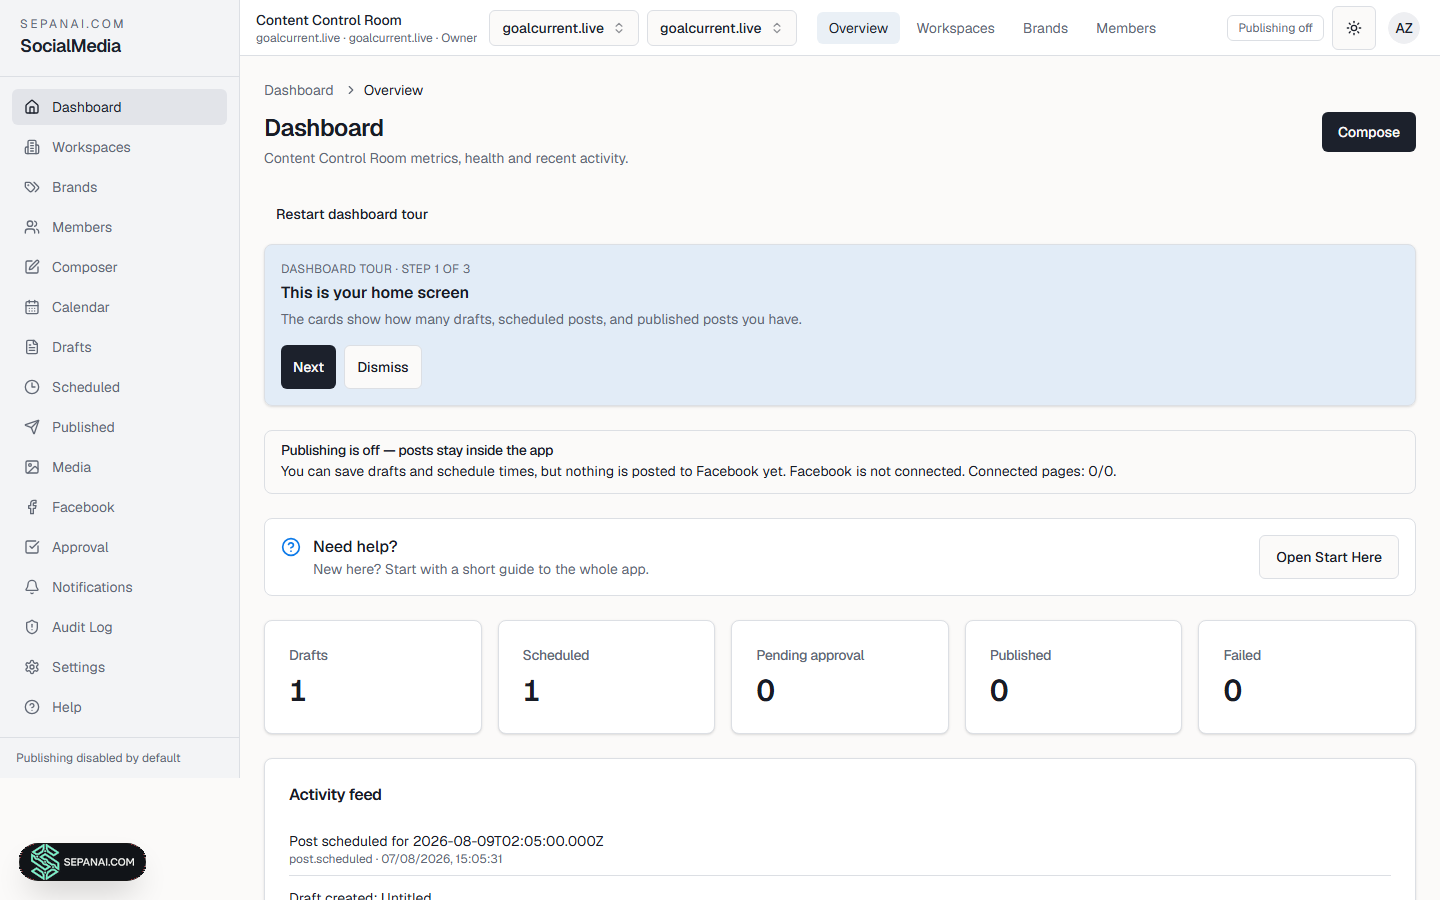Viewport: 1440px width, 900px height.
Task: Click the Sepanai.com logo badge
Action: tap(82, 862)
